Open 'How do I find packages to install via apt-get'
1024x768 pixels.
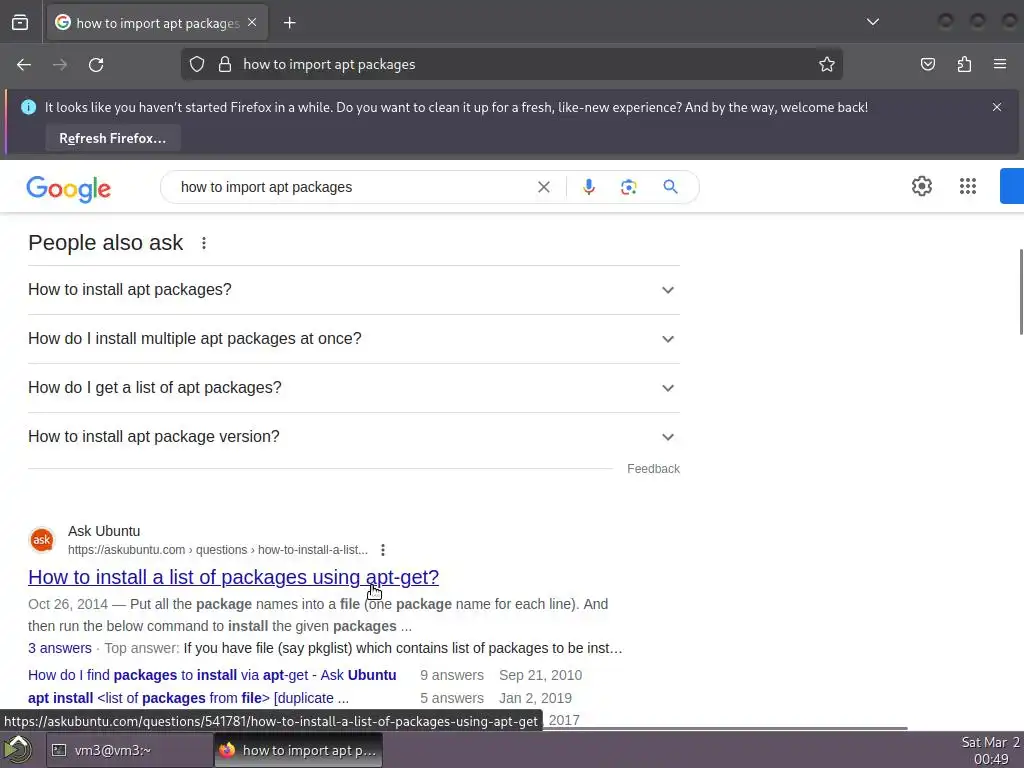pyautogui.click(x=212, y=675)
